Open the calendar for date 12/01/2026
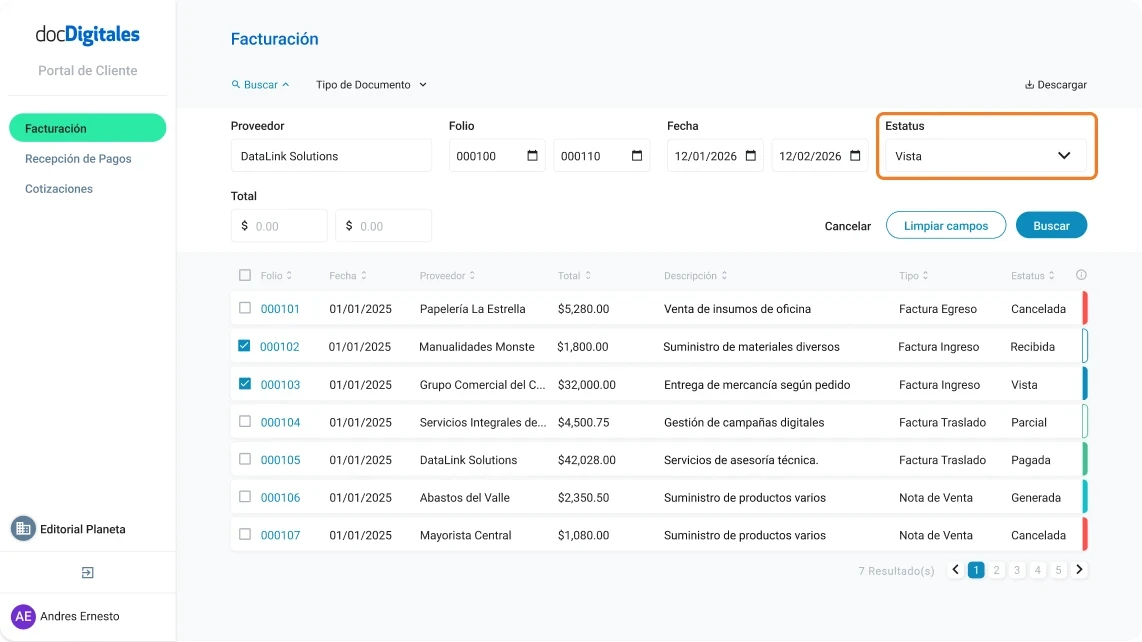Viewport: 1142px width, 642px height. (749, 155)
